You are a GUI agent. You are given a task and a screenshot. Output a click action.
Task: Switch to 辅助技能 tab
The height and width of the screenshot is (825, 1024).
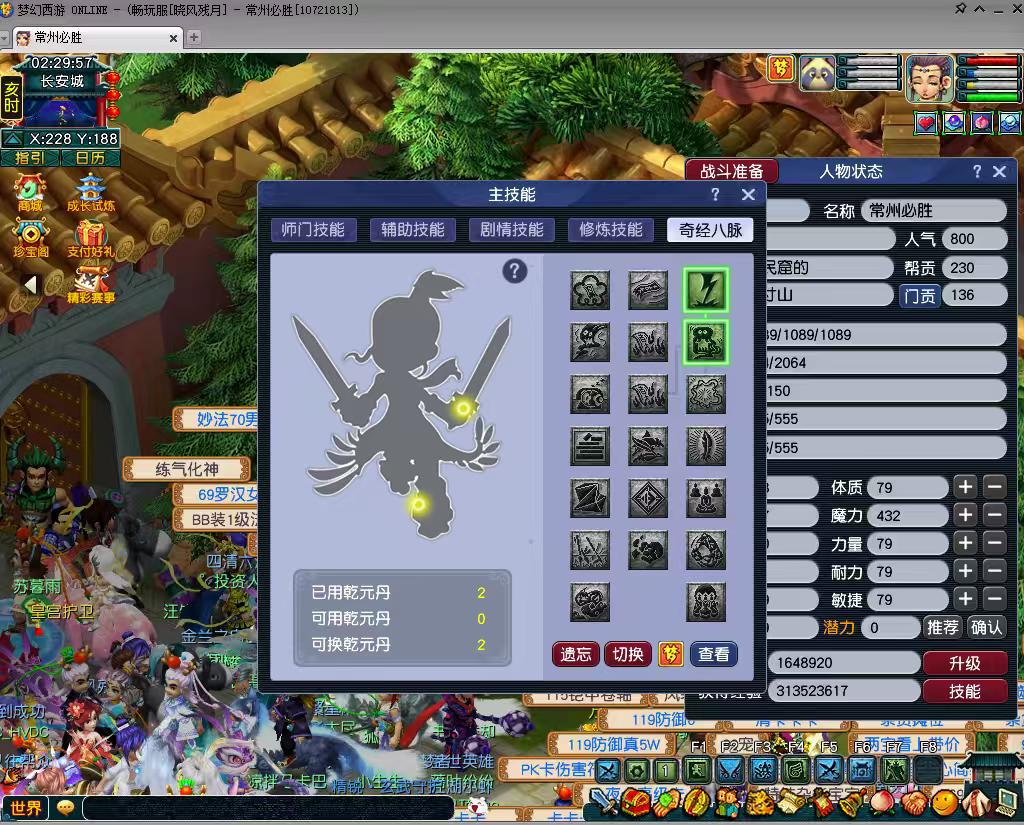point(413,230)
